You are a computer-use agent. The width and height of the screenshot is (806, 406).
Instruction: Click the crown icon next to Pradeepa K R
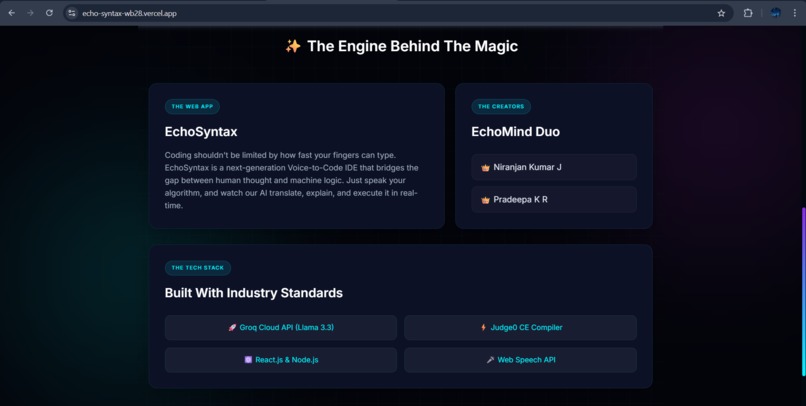pos(485,200)
